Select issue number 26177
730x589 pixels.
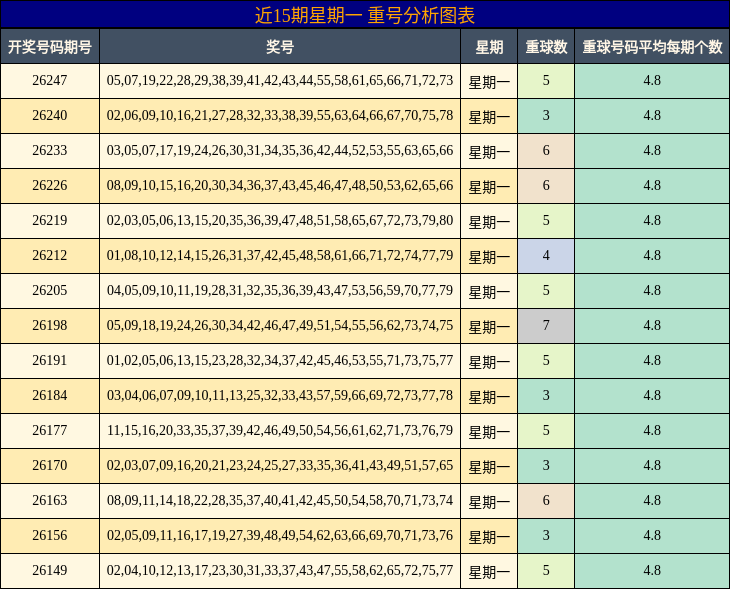(x=50, y=430)
